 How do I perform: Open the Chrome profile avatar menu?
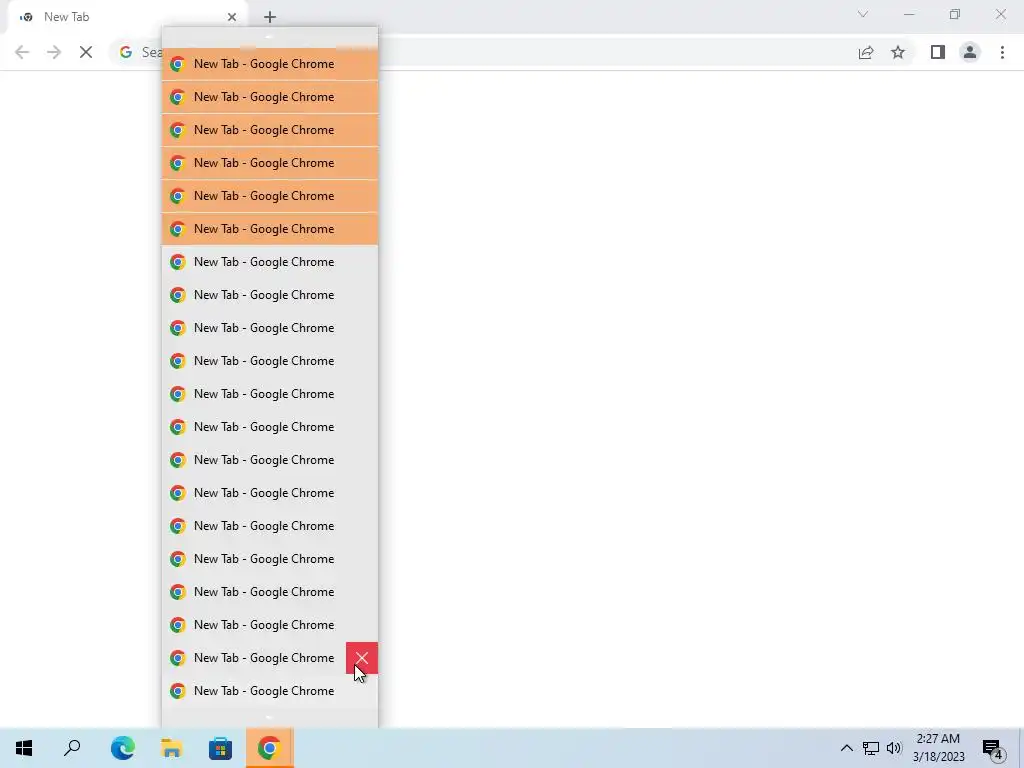970,52
